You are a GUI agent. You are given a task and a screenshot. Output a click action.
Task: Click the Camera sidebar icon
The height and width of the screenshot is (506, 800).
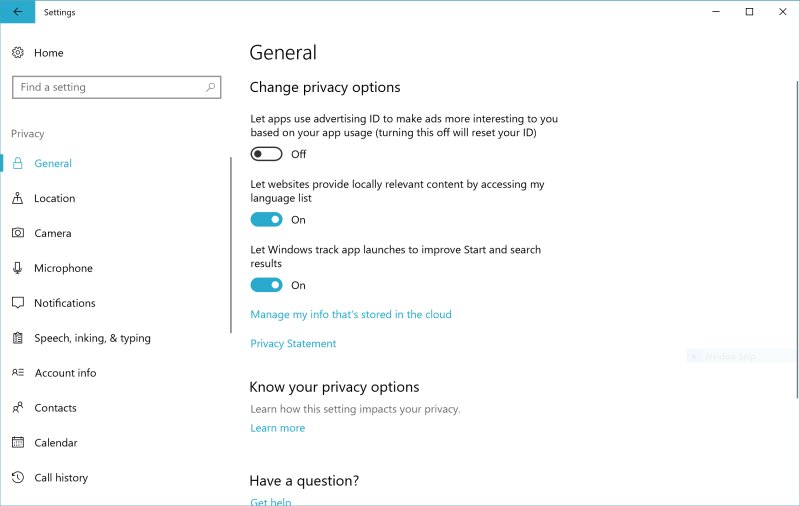click(x=18, y=233)
